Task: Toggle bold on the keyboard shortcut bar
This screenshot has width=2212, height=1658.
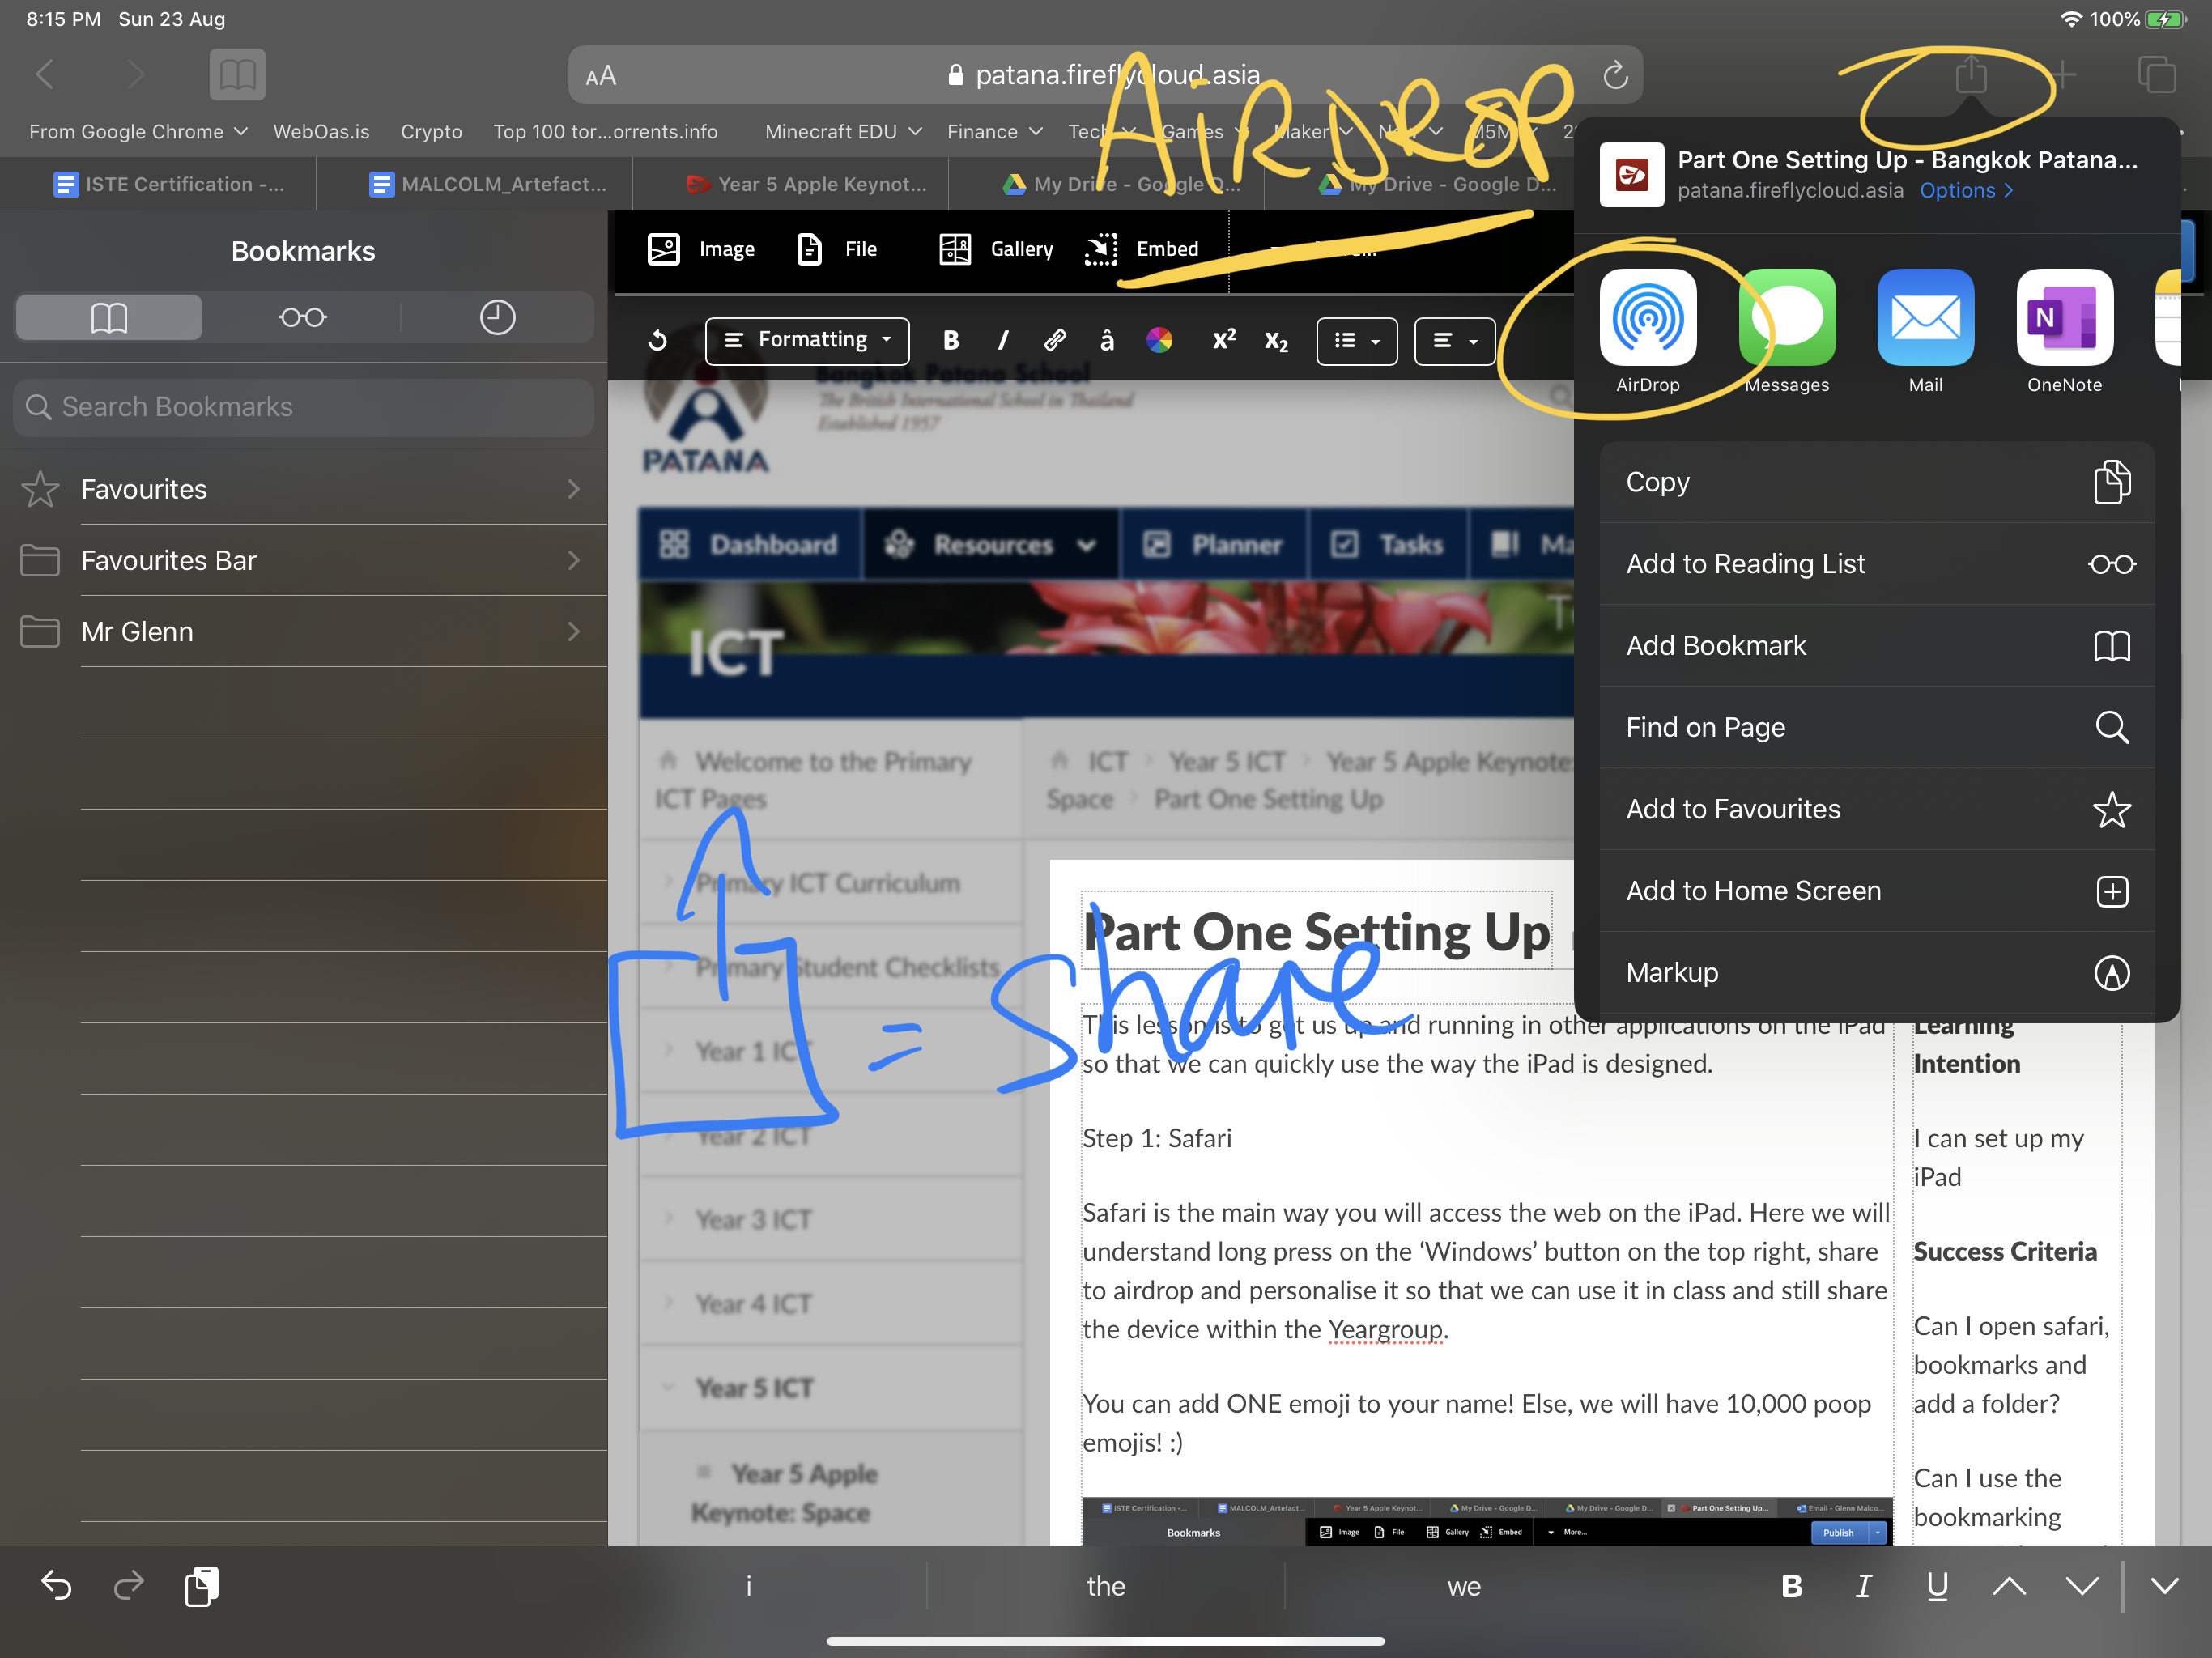Action: 1792,1586
